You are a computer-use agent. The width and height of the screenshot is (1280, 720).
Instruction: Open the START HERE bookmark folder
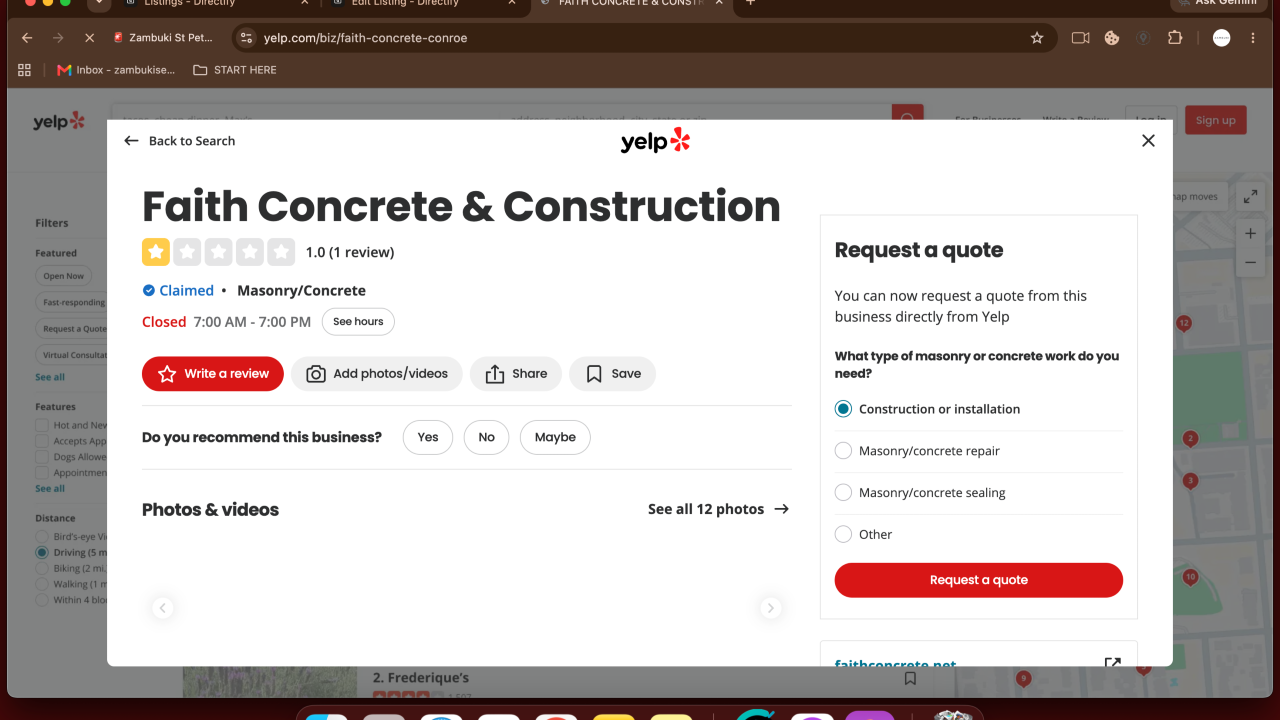click(x=235, y=70)
